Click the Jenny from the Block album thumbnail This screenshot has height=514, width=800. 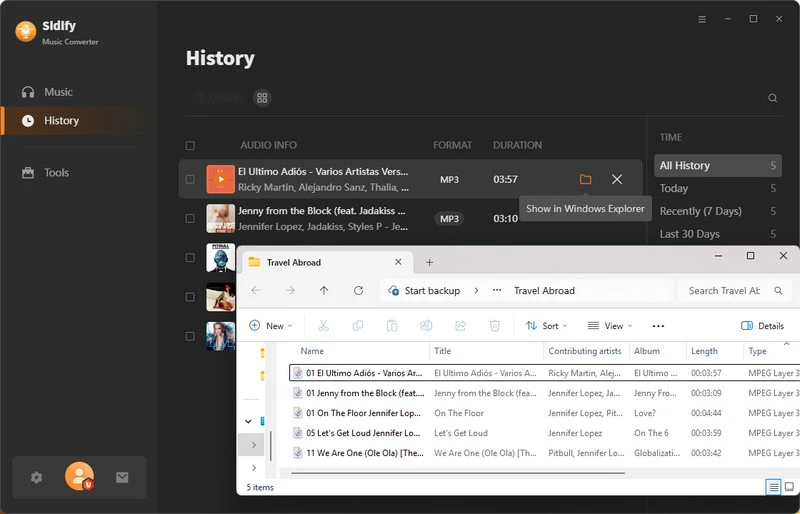(x=220, y=218)
